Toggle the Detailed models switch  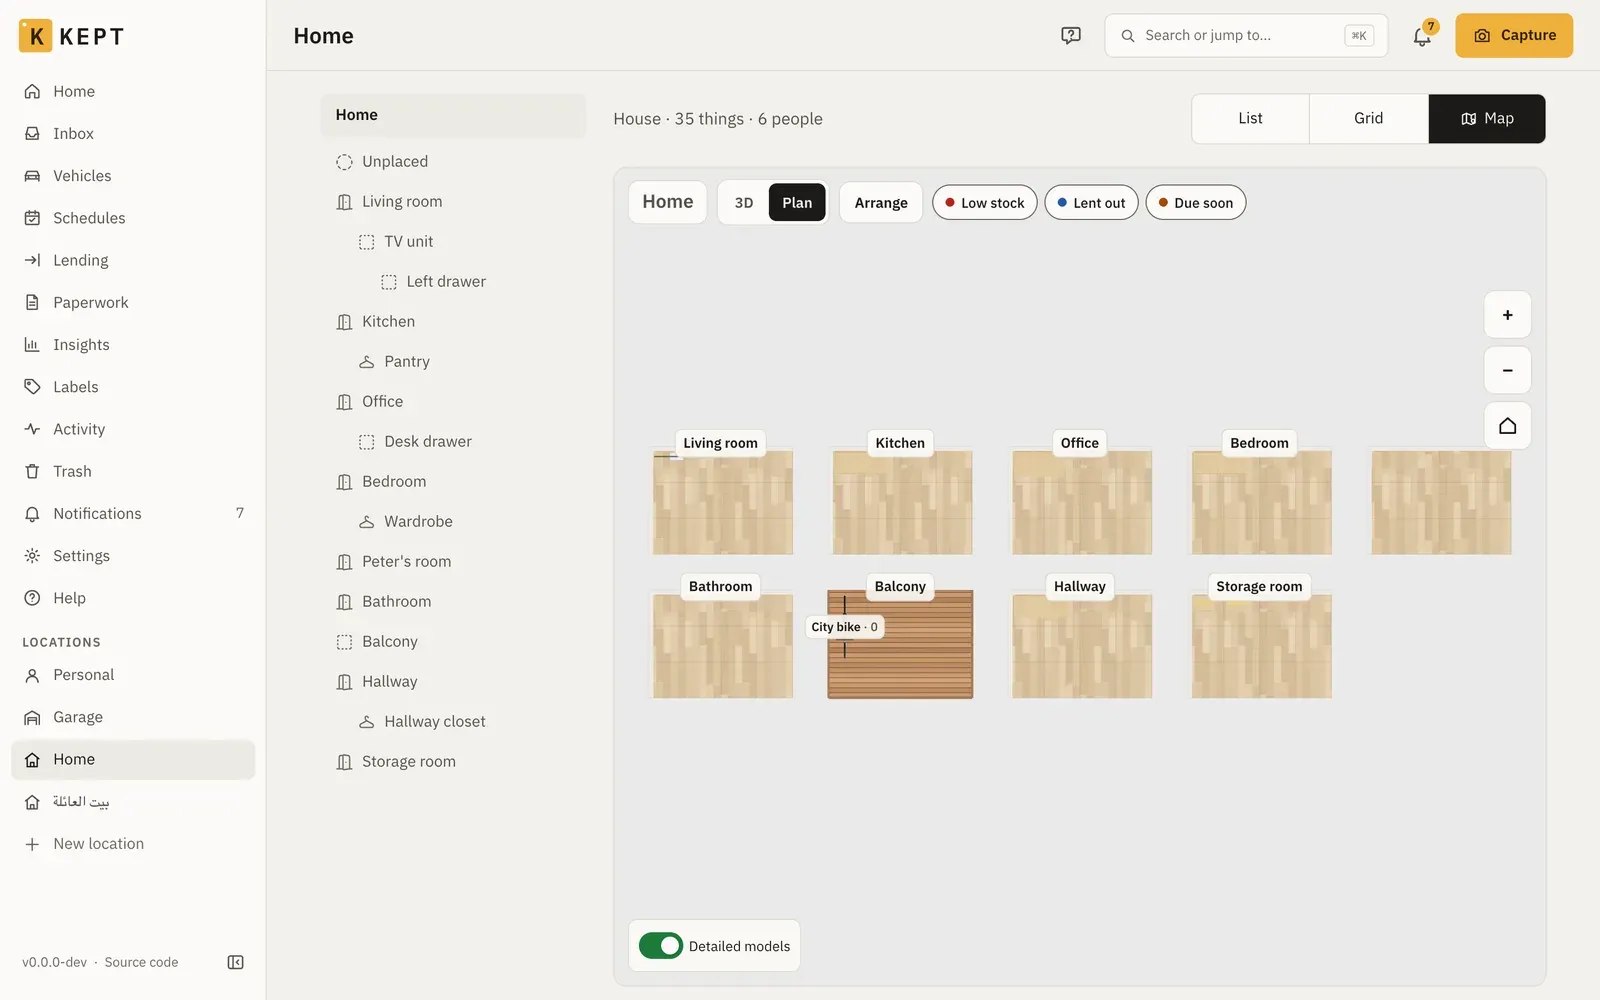pyautogui.click(x=661, y=946)
